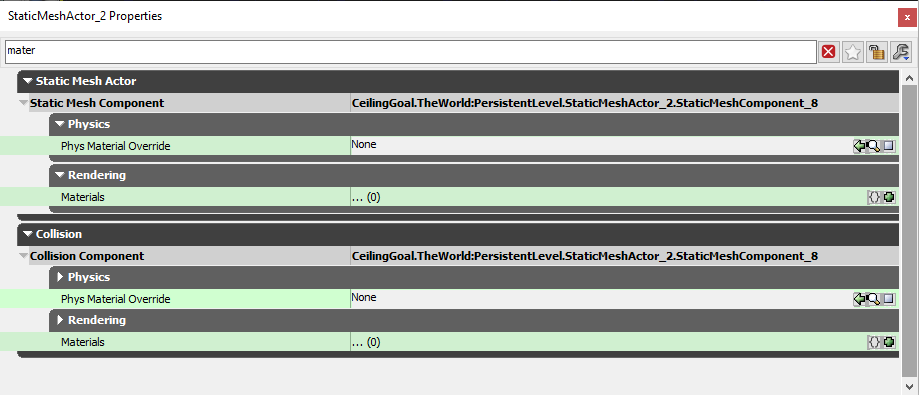Collapse the Collision category header

[28, 234]
